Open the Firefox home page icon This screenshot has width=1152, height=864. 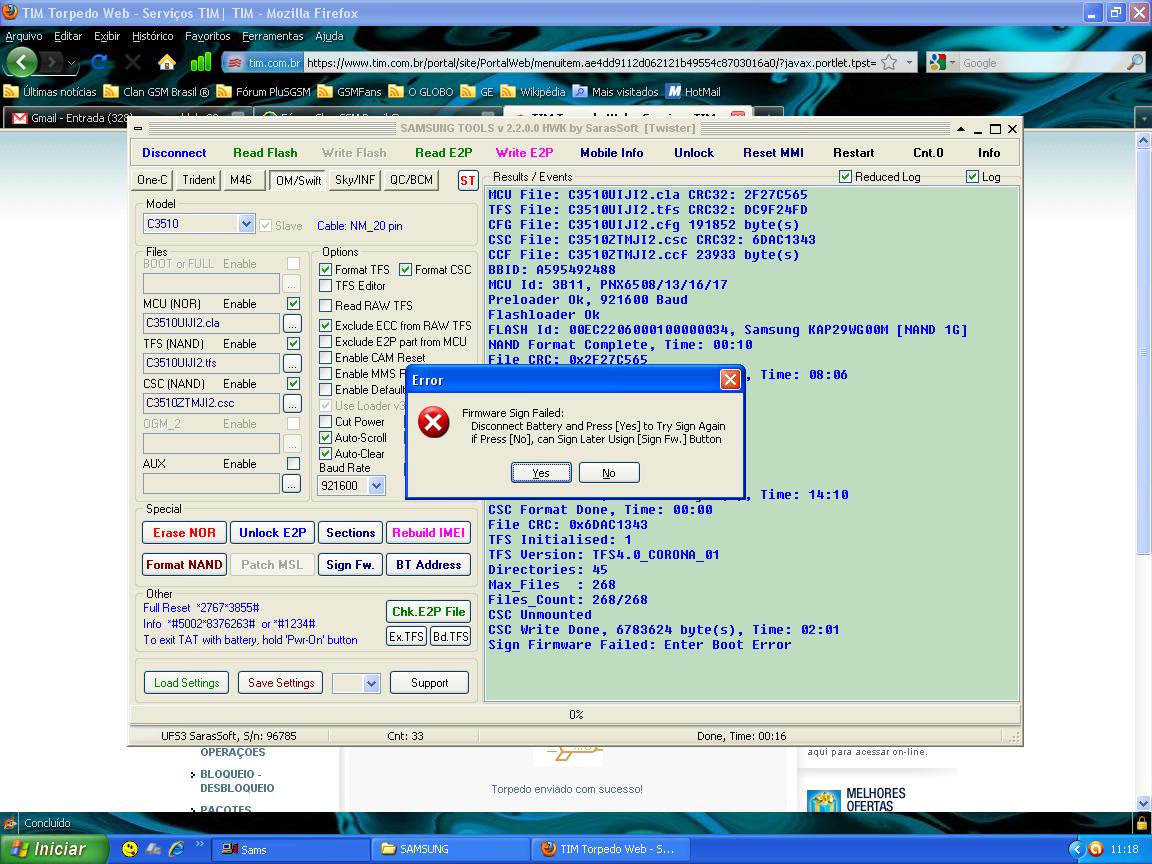(x=167, y=62)
